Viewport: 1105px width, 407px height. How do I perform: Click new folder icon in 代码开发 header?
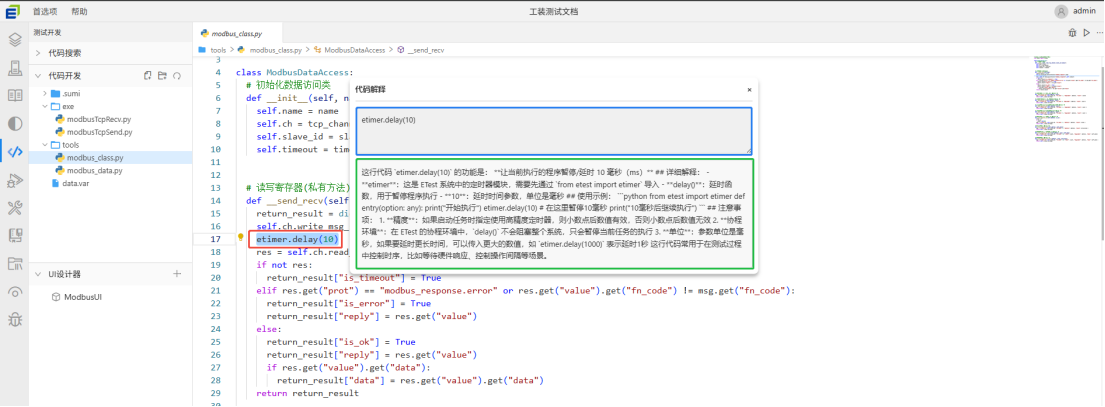pos(163,75)
